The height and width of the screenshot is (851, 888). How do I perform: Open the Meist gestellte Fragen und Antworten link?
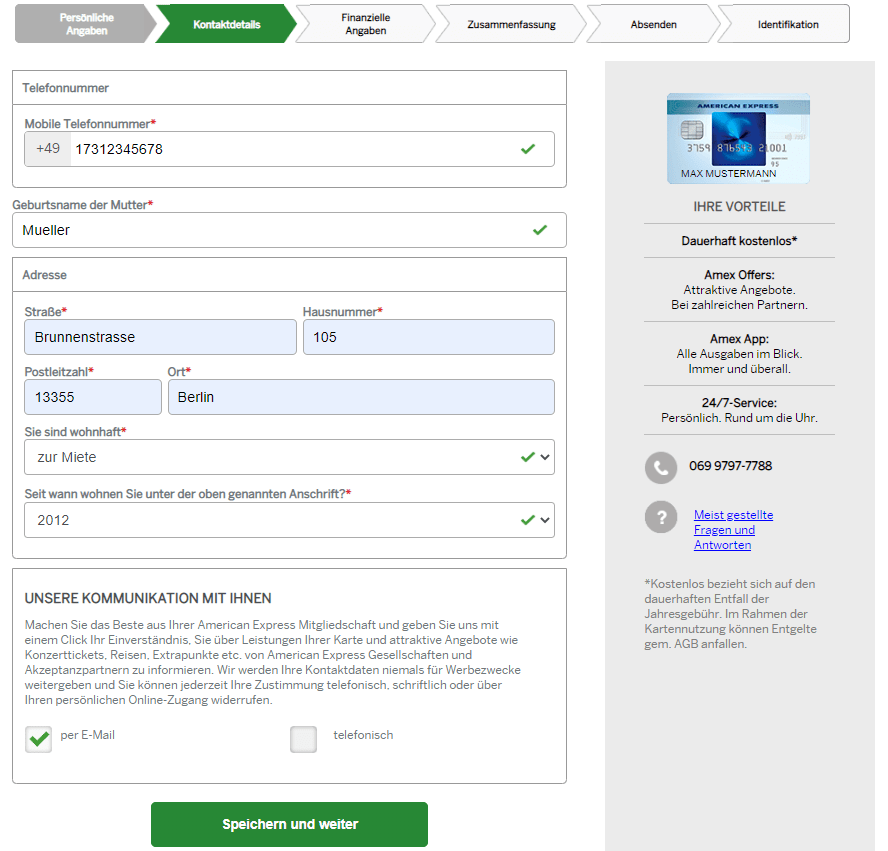[733, 530]
